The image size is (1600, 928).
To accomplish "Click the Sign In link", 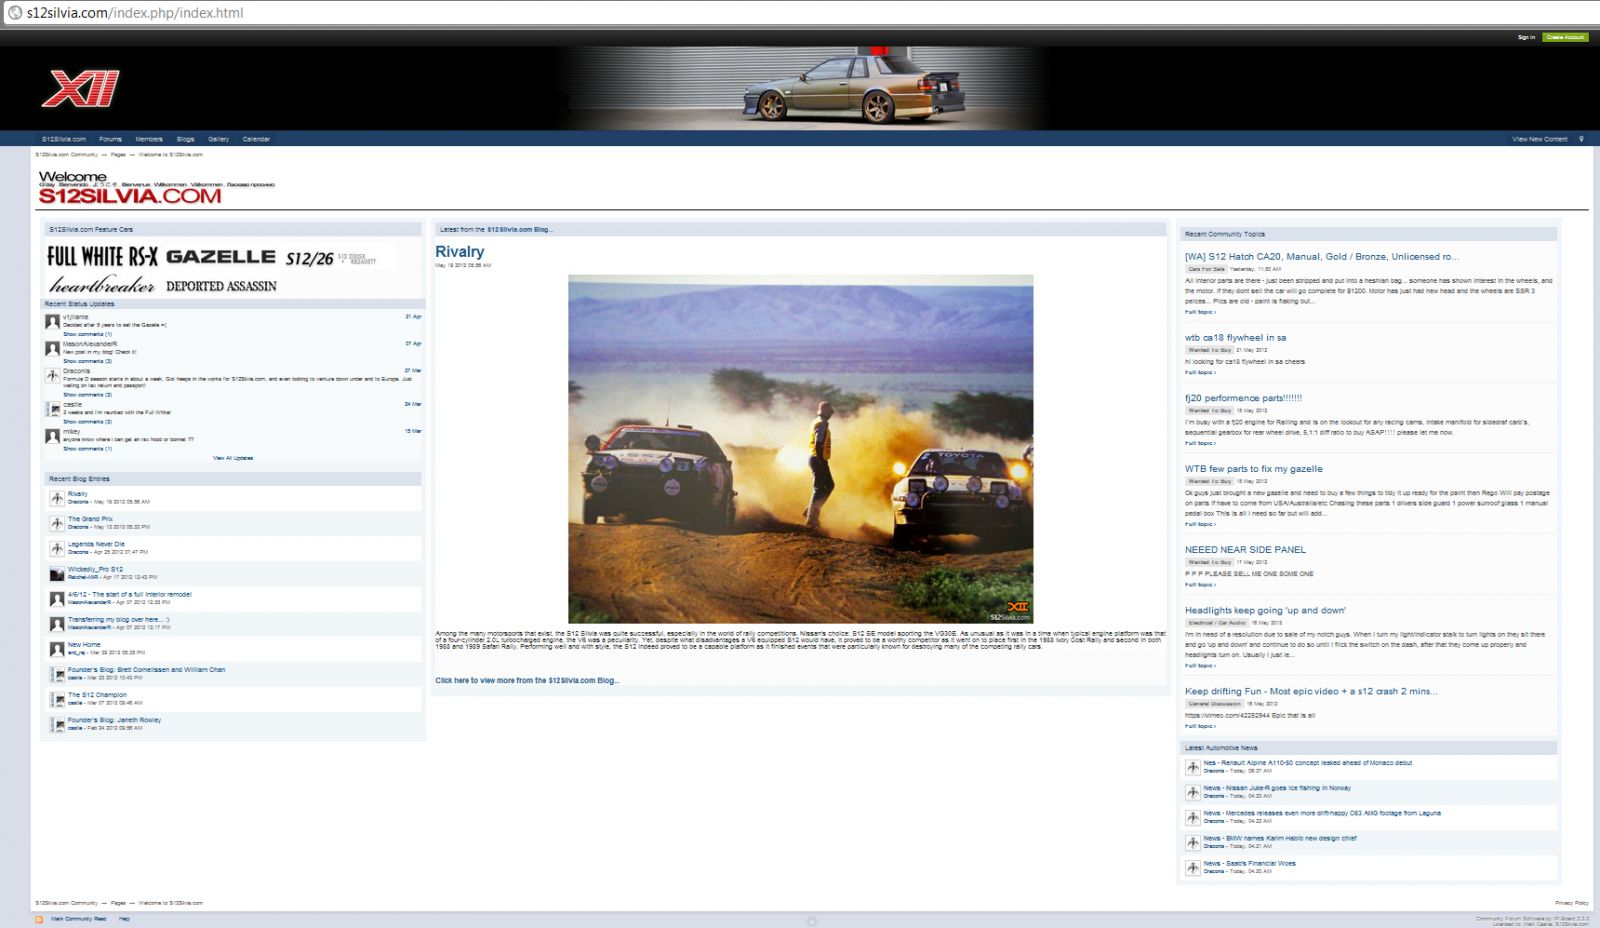I will (1526, 37).
